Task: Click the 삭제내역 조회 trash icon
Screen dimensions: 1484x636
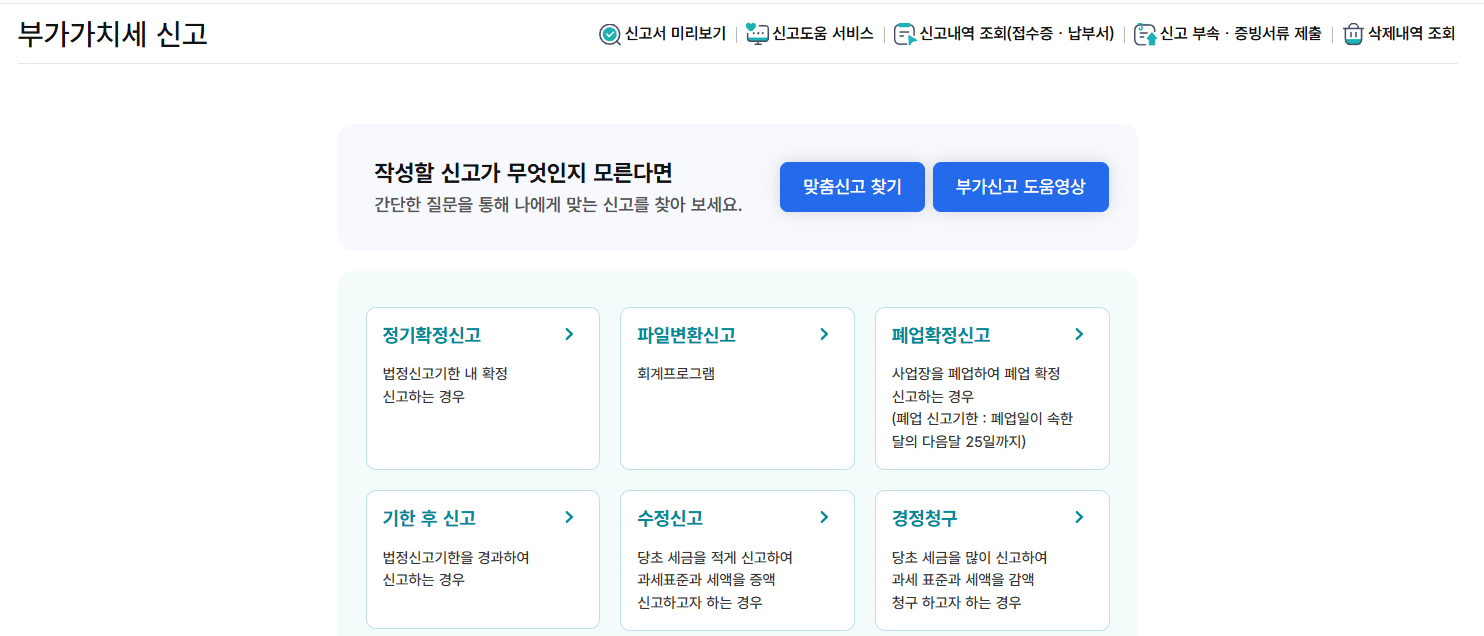Action: [x=1353, y=34]
